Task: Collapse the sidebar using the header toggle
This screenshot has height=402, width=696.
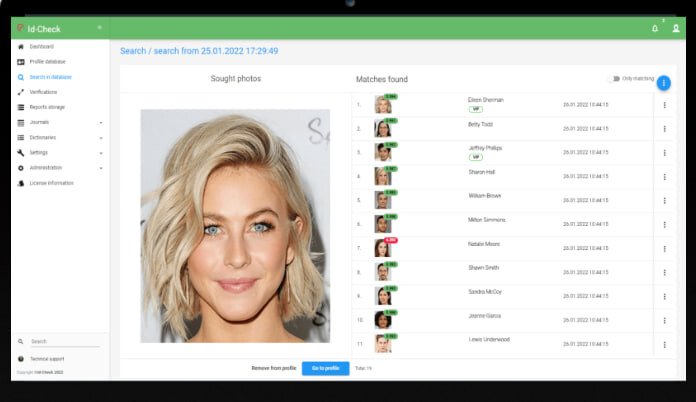Action: [x=99, y=27]
